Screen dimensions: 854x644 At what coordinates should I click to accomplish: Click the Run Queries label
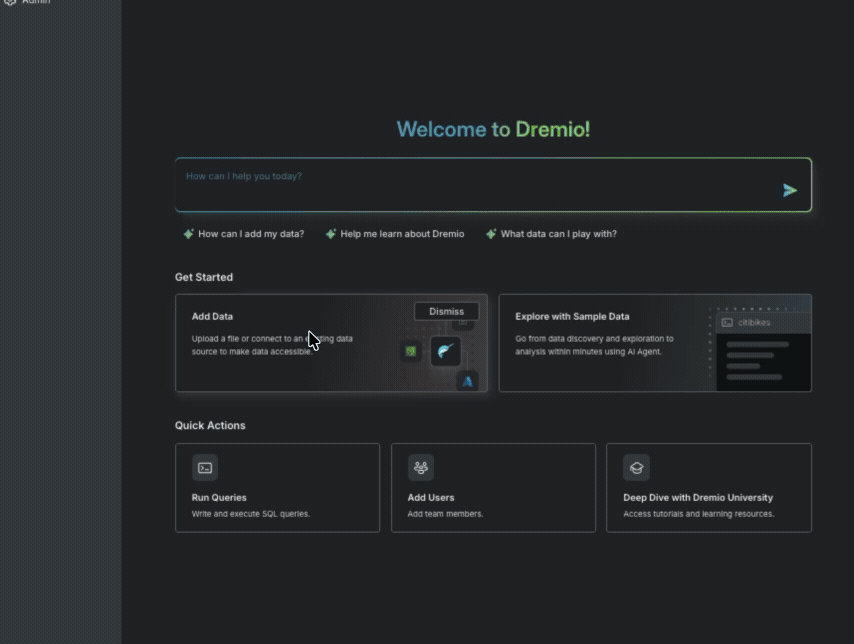219,497
